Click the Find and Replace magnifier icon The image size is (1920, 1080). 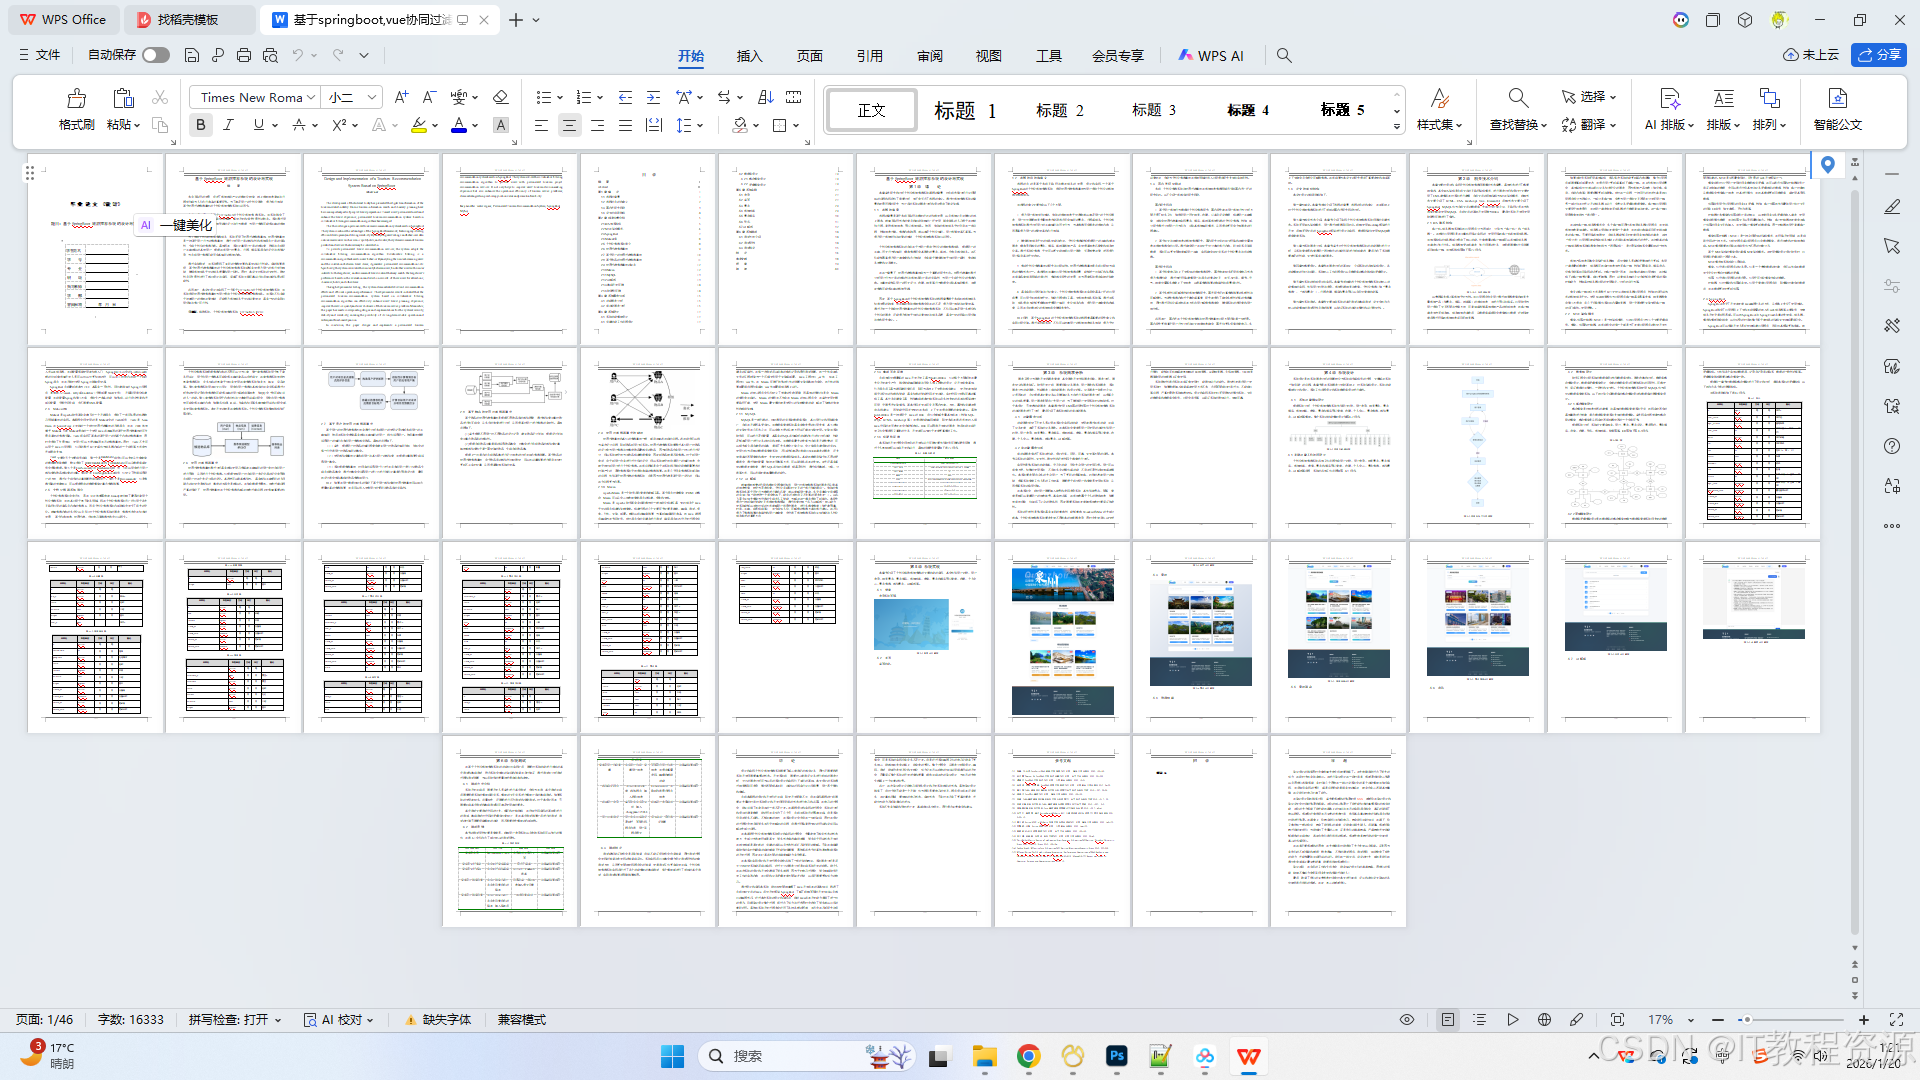click(1517, 98)
